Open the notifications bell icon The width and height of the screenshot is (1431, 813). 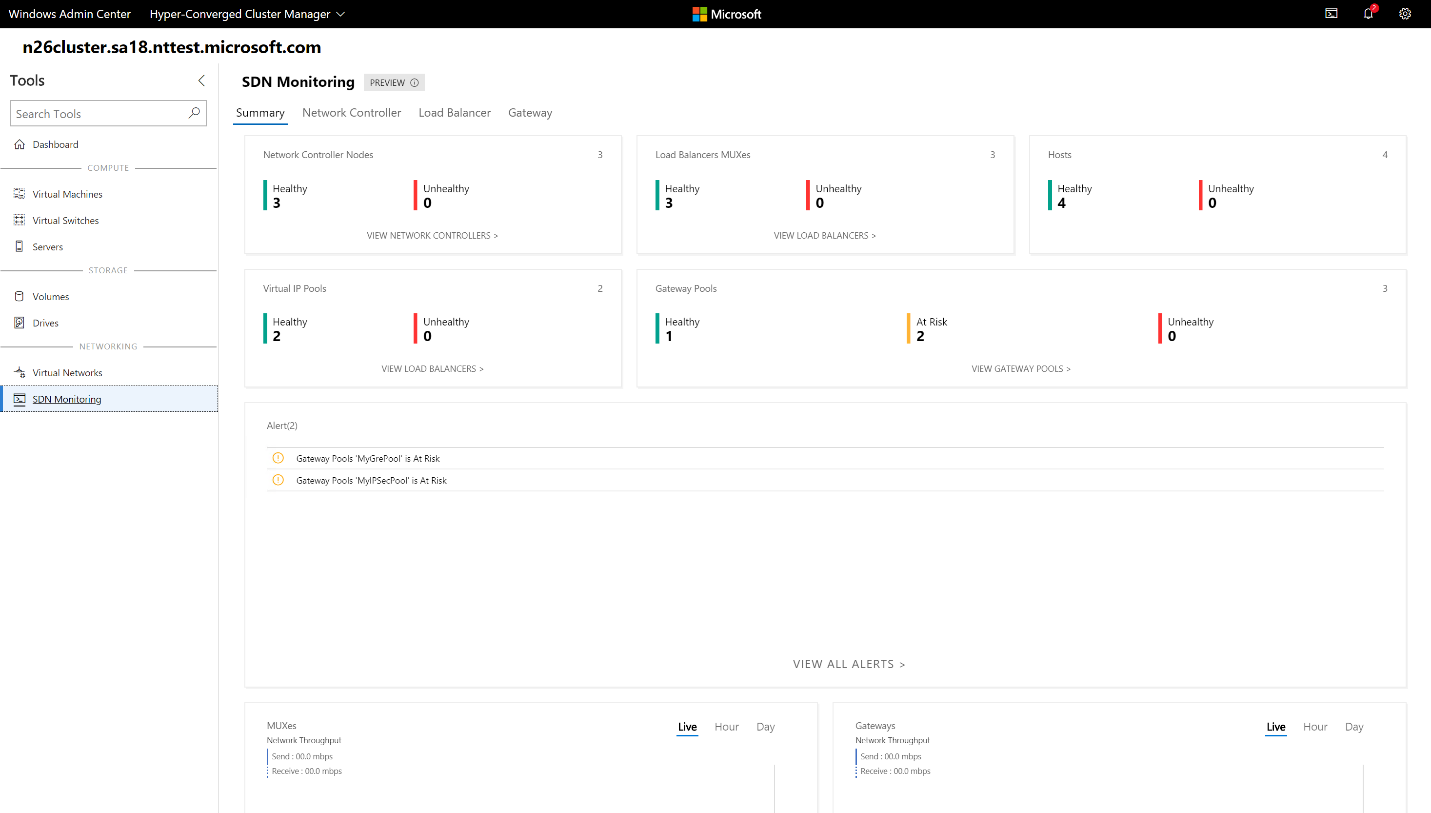click(x=1368, y=14)
